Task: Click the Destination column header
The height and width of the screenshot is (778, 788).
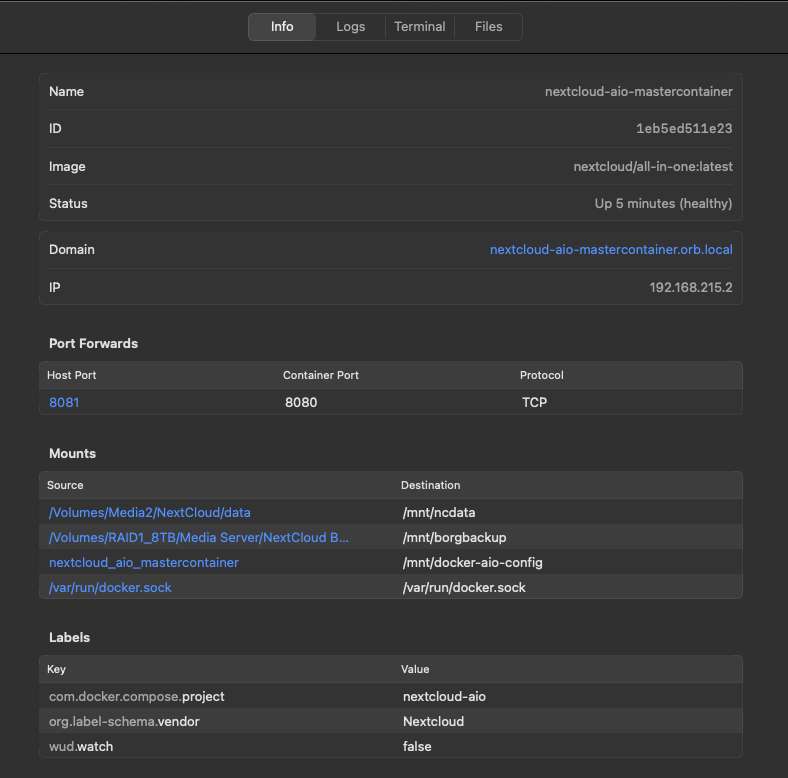Action: tap(430, 485)
